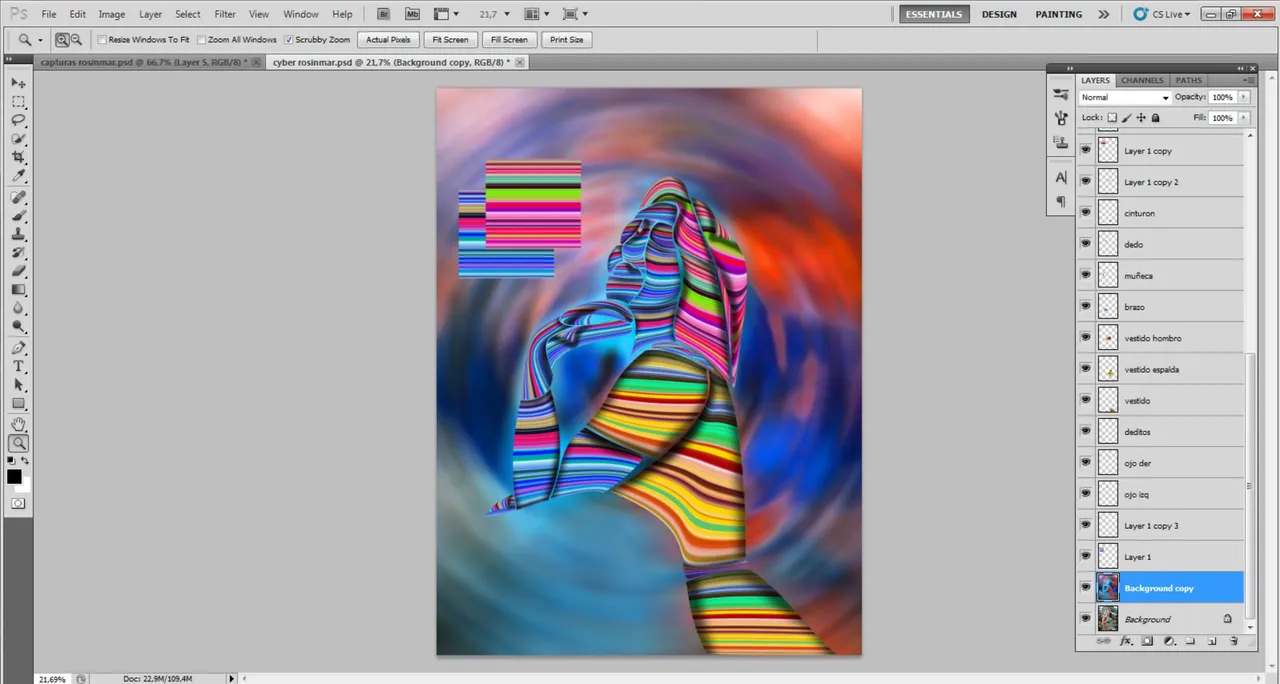Viewport: 1280px width, 684px height.
Task: Create a new layer group
Action: pyautogui.click(x=1191, y=640)
